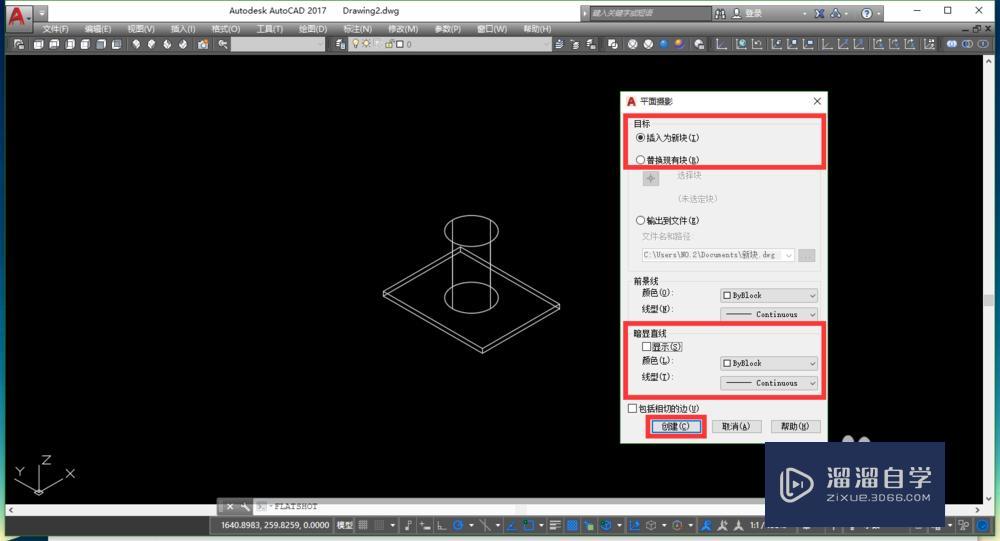Set NE Isometric view
The image size is (1000, 541).
click(167, 45)
